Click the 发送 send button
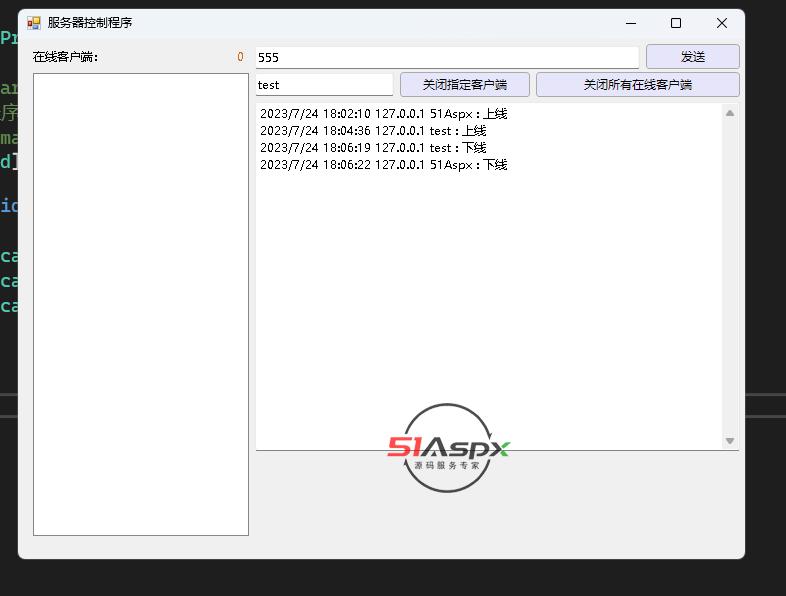This screenshot has height=596, width=786. tap(692, 57)
